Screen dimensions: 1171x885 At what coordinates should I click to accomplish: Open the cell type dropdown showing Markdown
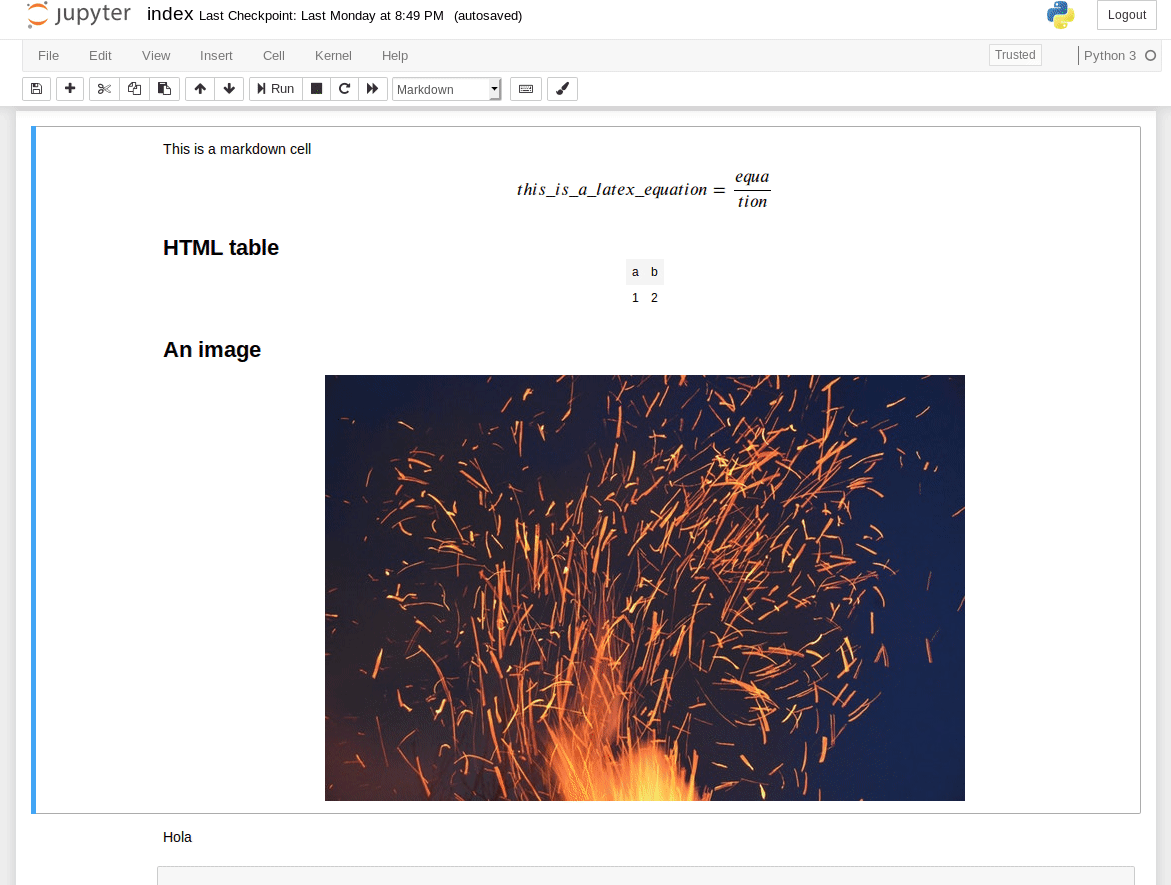pyautogui.click(x=447, y=90)
